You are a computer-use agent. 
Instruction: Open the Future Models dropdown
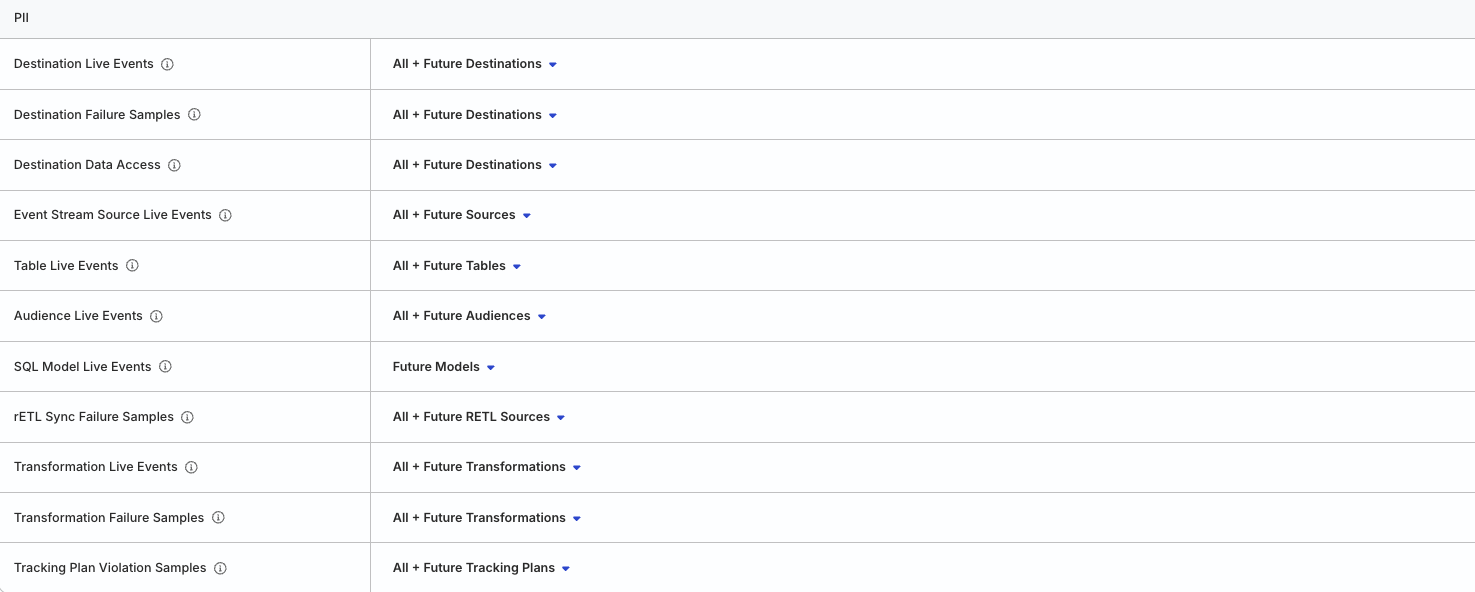pyautogui.click(x=443, y=367)
